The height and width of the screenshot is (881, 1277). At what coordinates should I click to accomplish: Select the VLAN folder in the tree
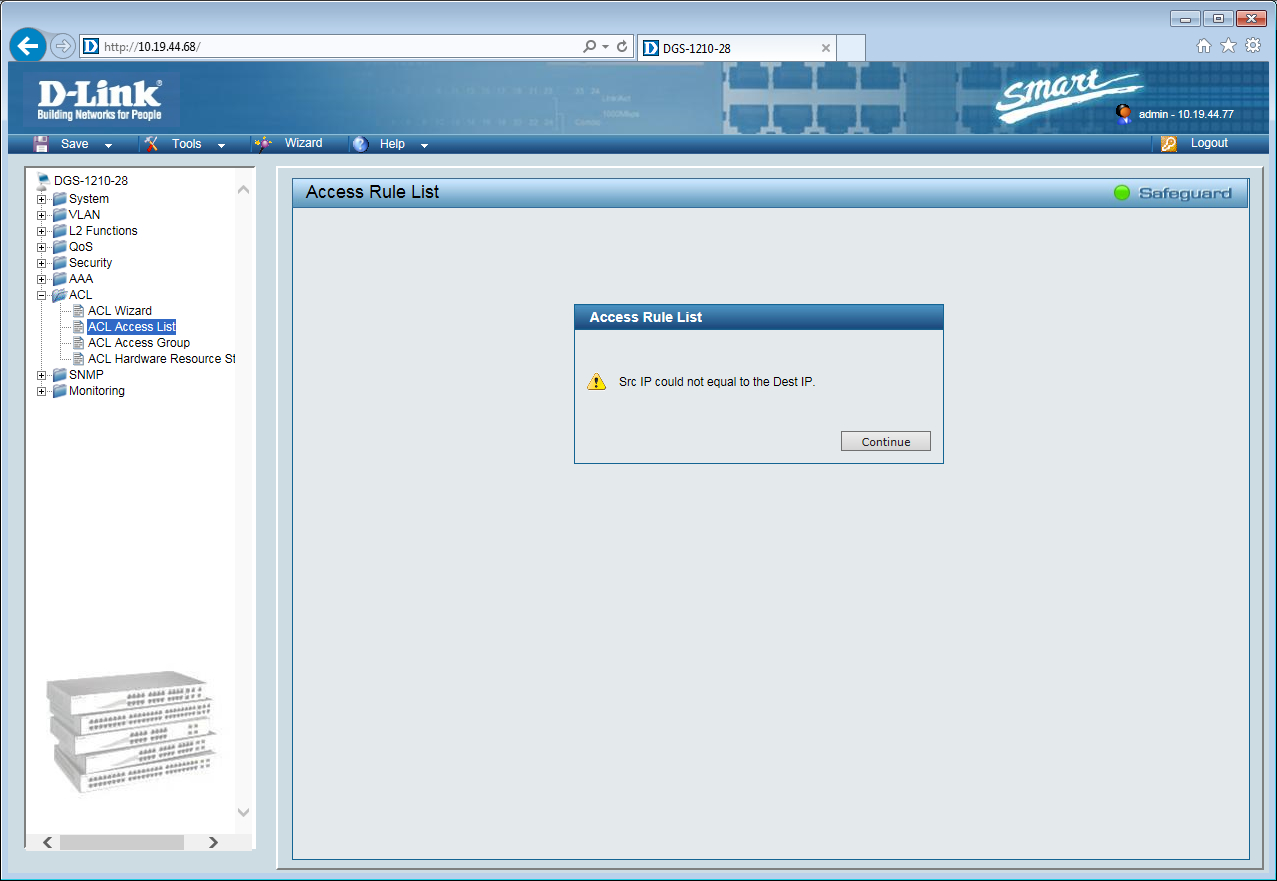(x=84, y=215)
